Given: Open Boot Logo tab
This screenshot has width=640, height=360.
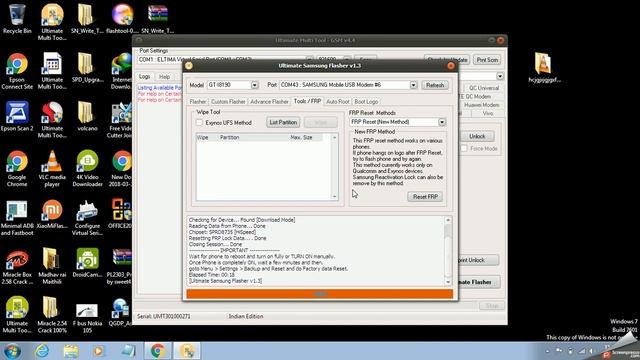Looking at the screenshot, I should pos(366,102).
